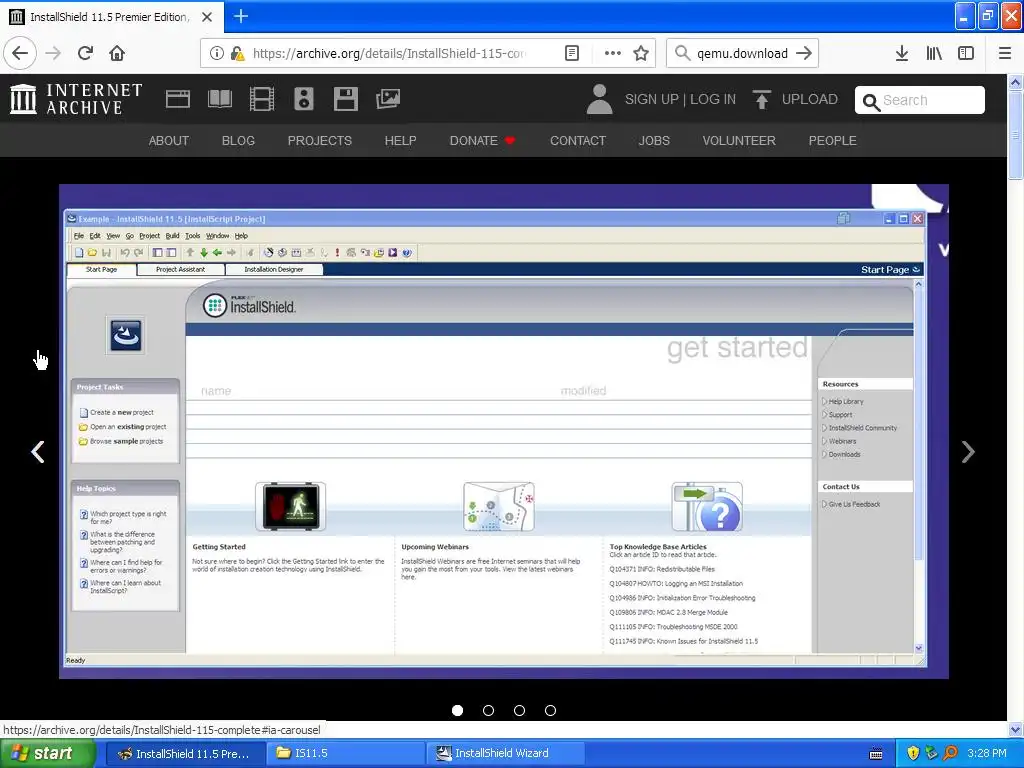Screen dimensions: 1024x768
Task: Click the magnifier icon in archive search
Action: (x=871, y=102)
